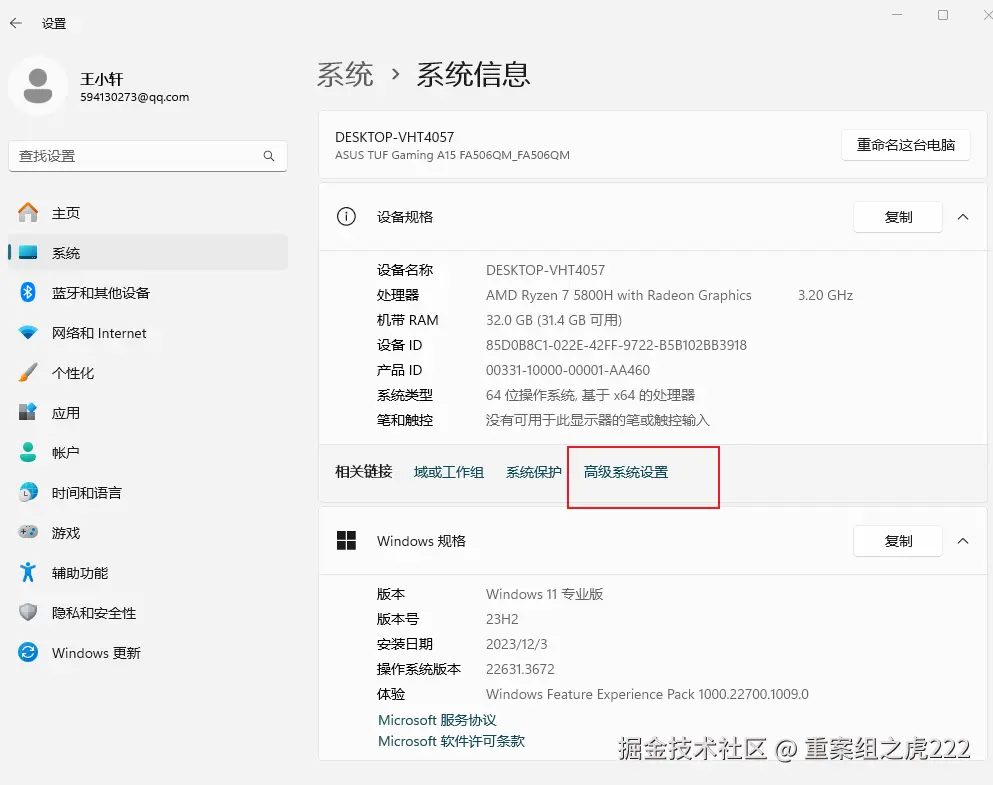Open 主页 in the sidebar
The width and height of the screenshot is (993, 785).
[148, 213]
